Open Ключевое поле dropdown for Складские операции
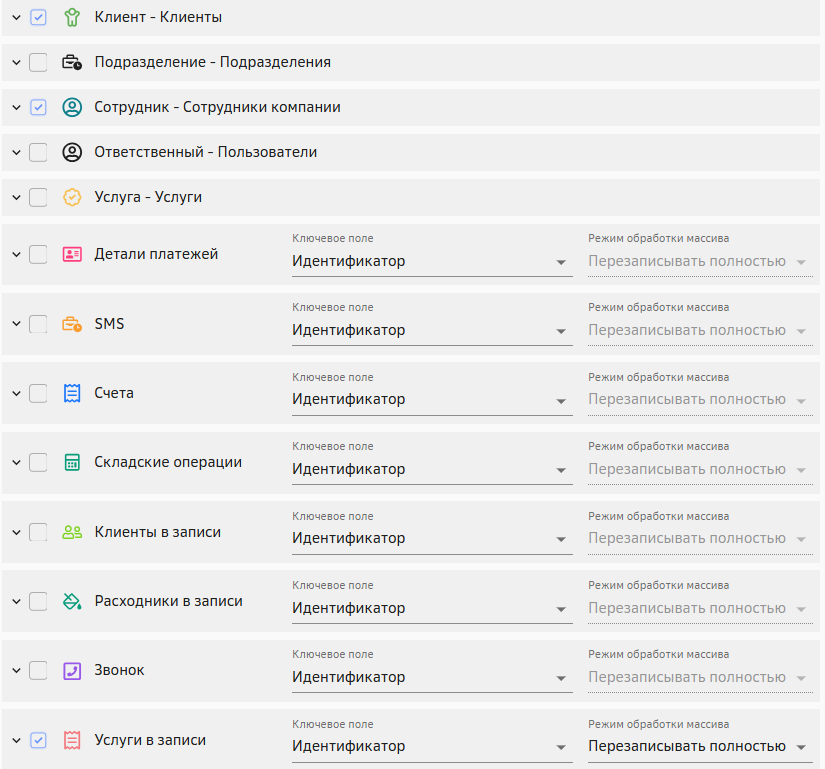825x769 pixels. pyautogui.click(x=432, y=469)
